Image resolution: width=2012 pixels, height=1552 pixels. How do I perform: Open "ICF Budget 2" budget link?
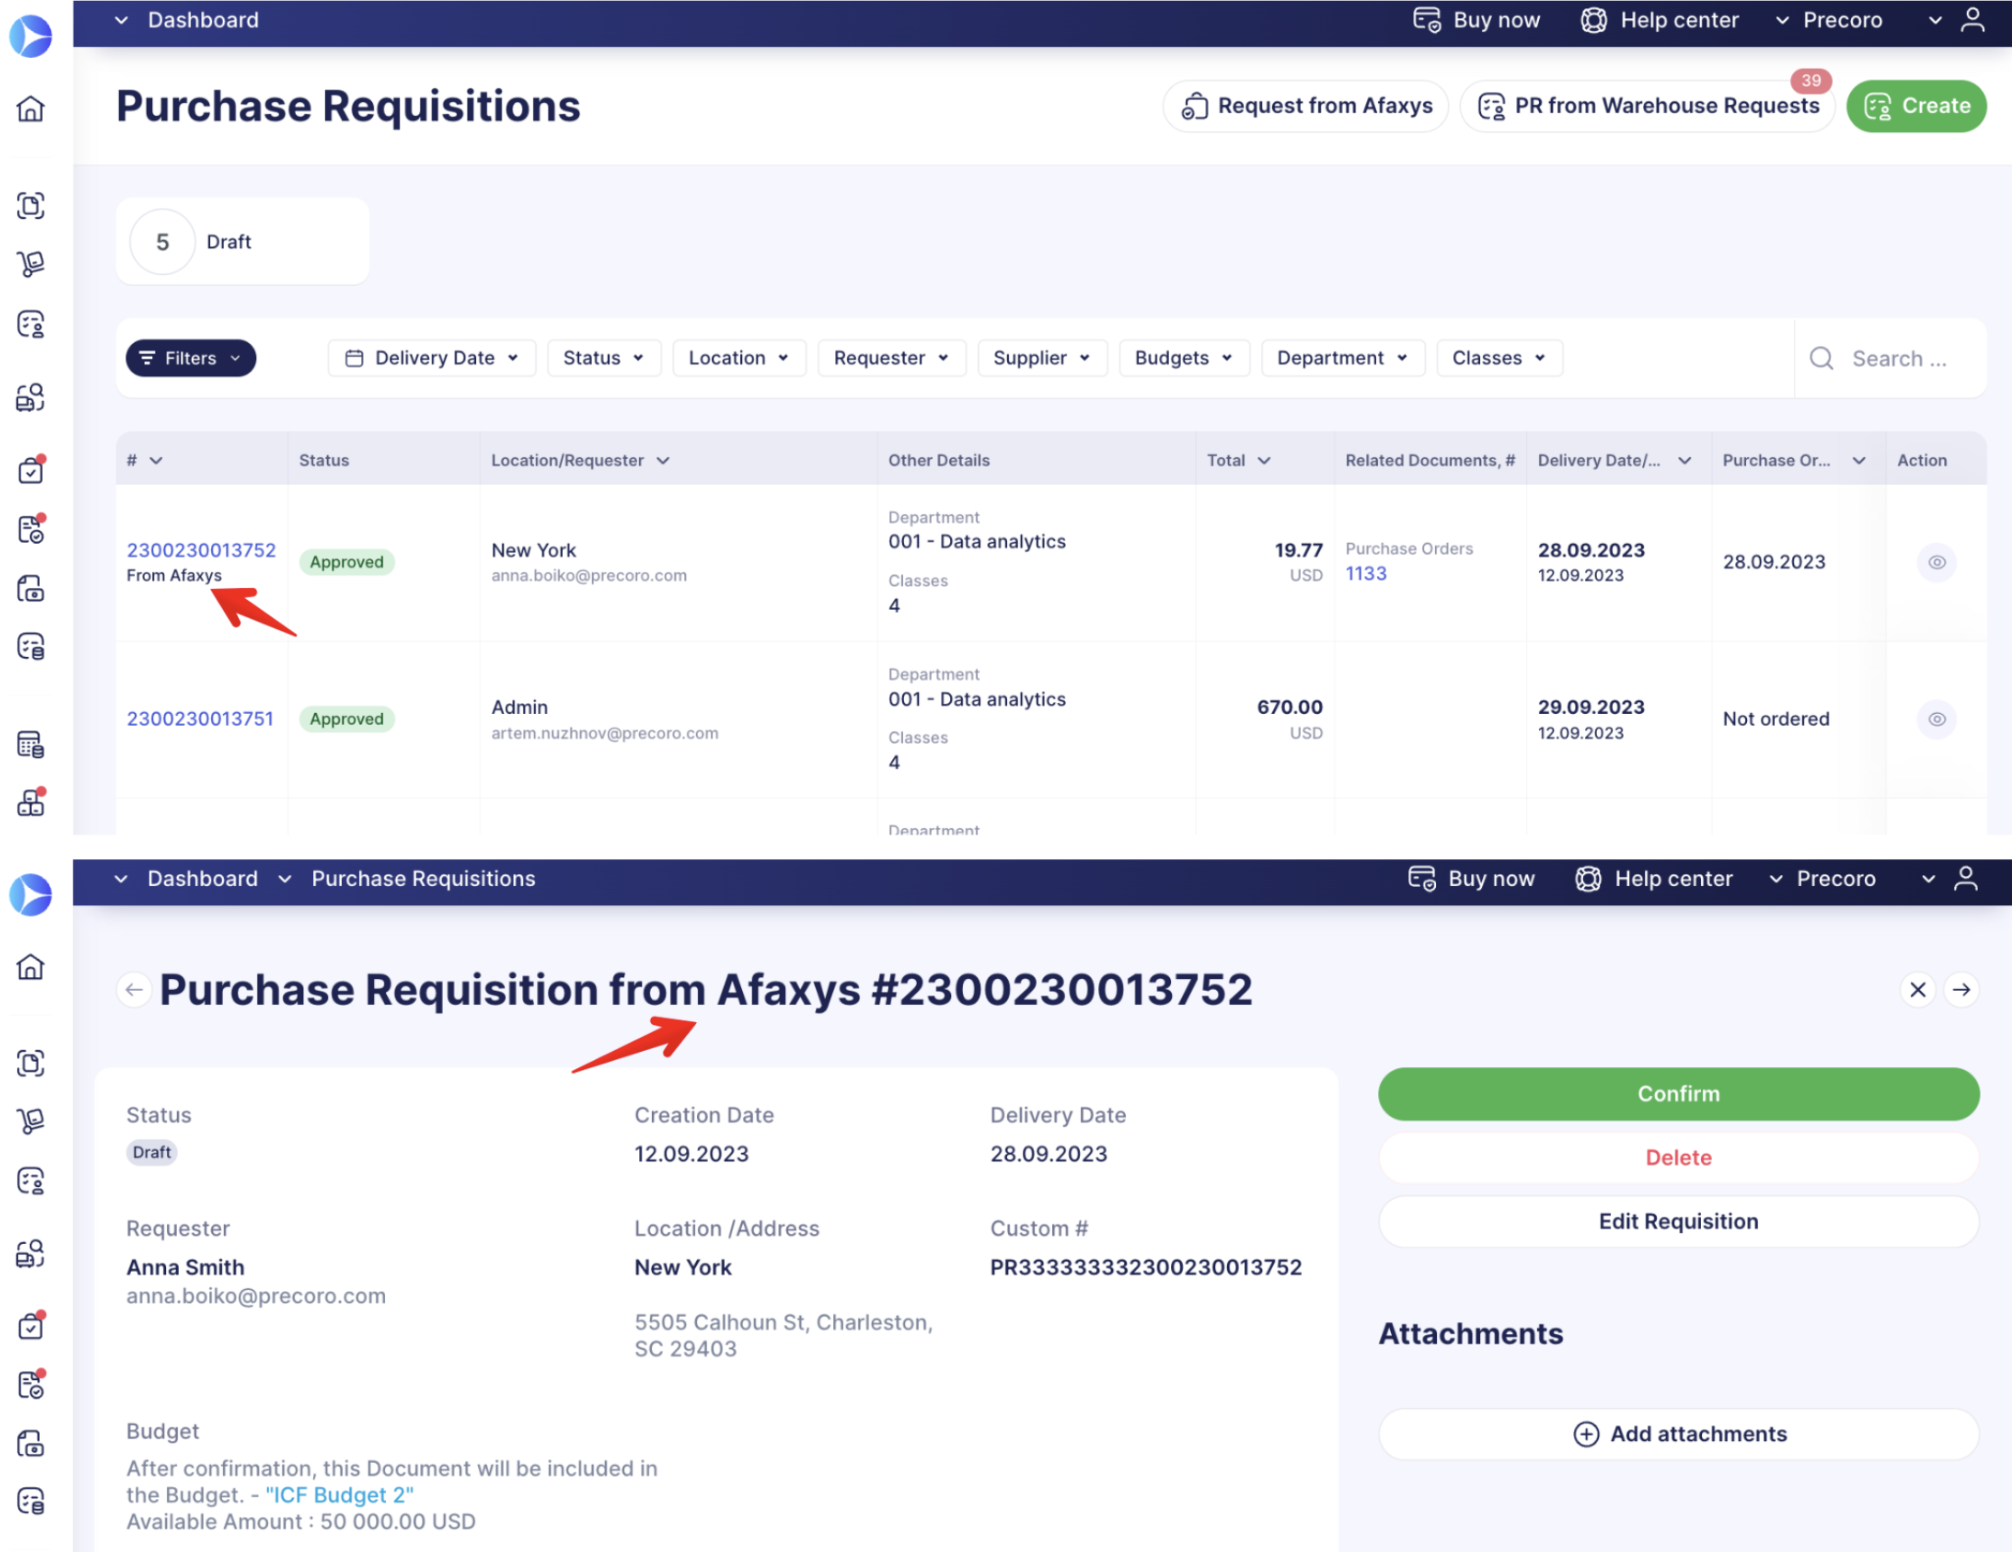[339, 1495]
